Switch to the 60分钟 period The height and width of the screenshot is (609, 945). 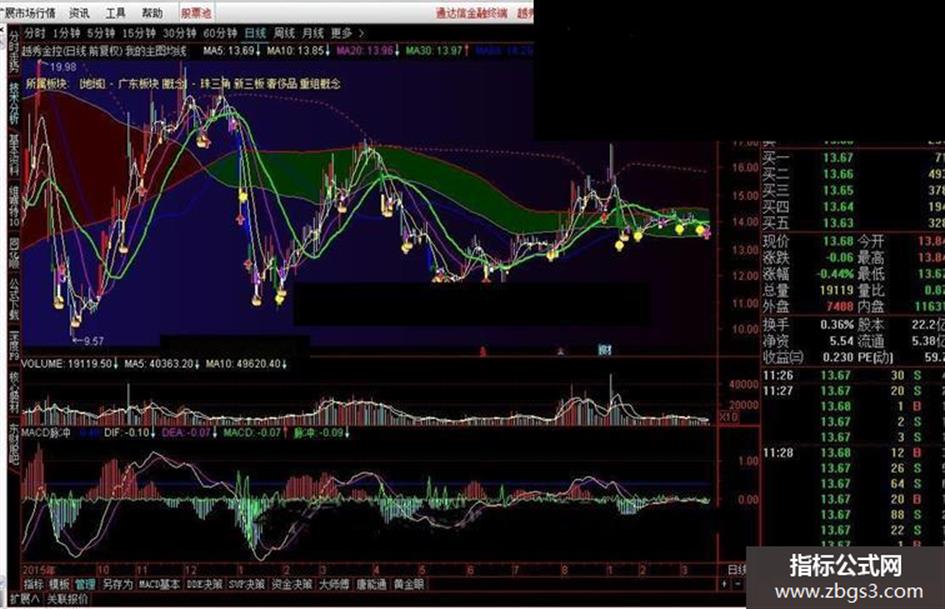coord(220,33)
